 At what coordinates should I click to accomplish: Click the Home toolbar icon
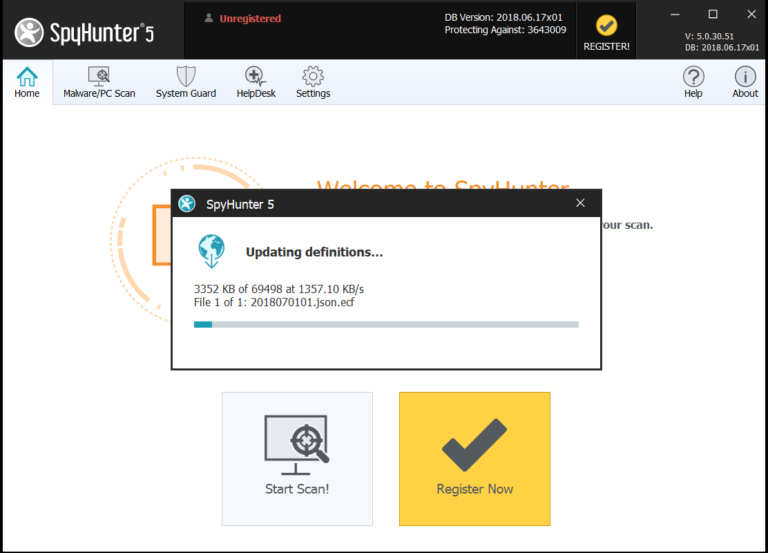pos(27,82)
